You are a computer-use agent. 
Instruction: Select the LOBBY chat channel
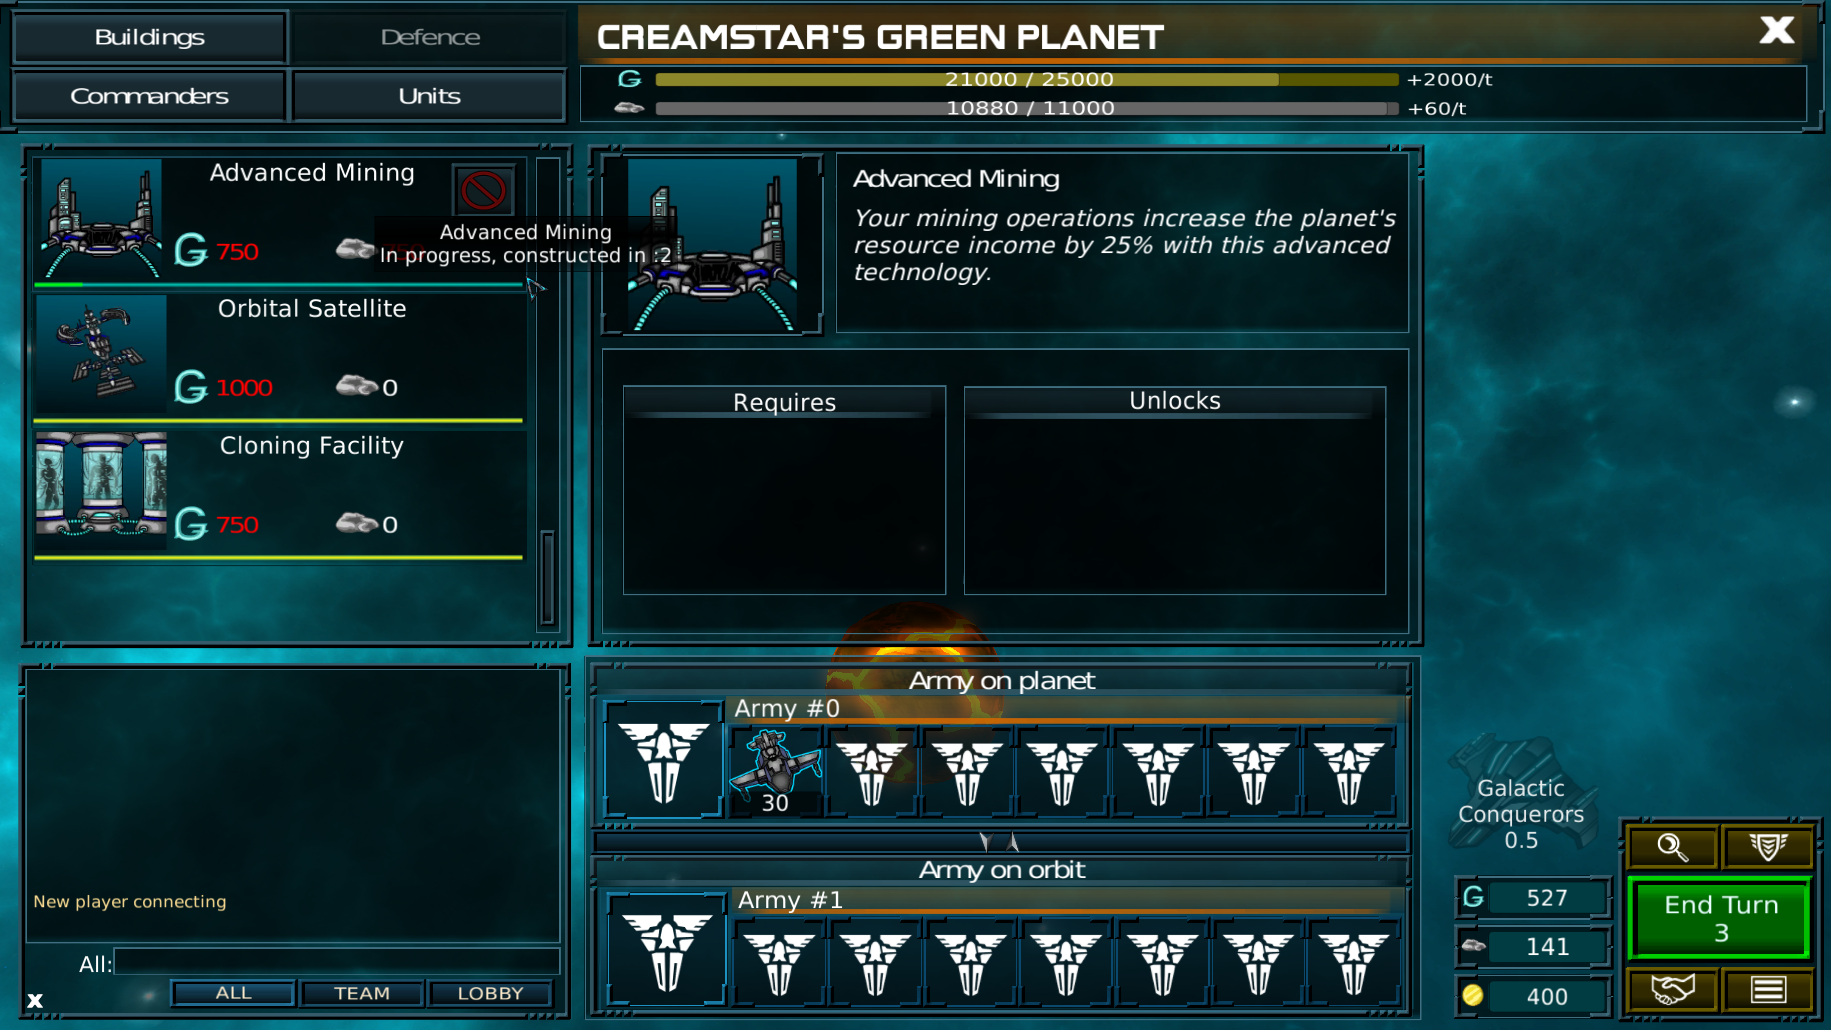point(490,993)
